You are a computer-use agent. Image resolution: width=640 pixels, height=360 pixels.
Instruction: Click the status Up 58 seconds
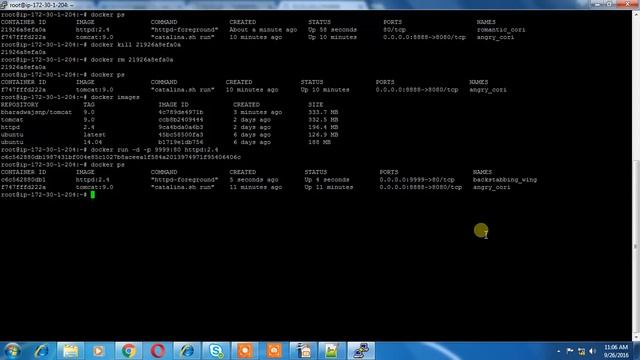coord(332,30)
